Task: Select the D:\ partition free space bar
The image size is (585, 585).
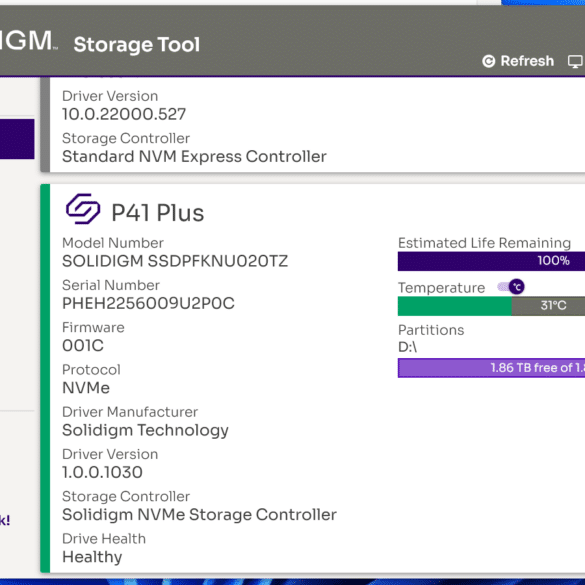Action: click(491, 368)
